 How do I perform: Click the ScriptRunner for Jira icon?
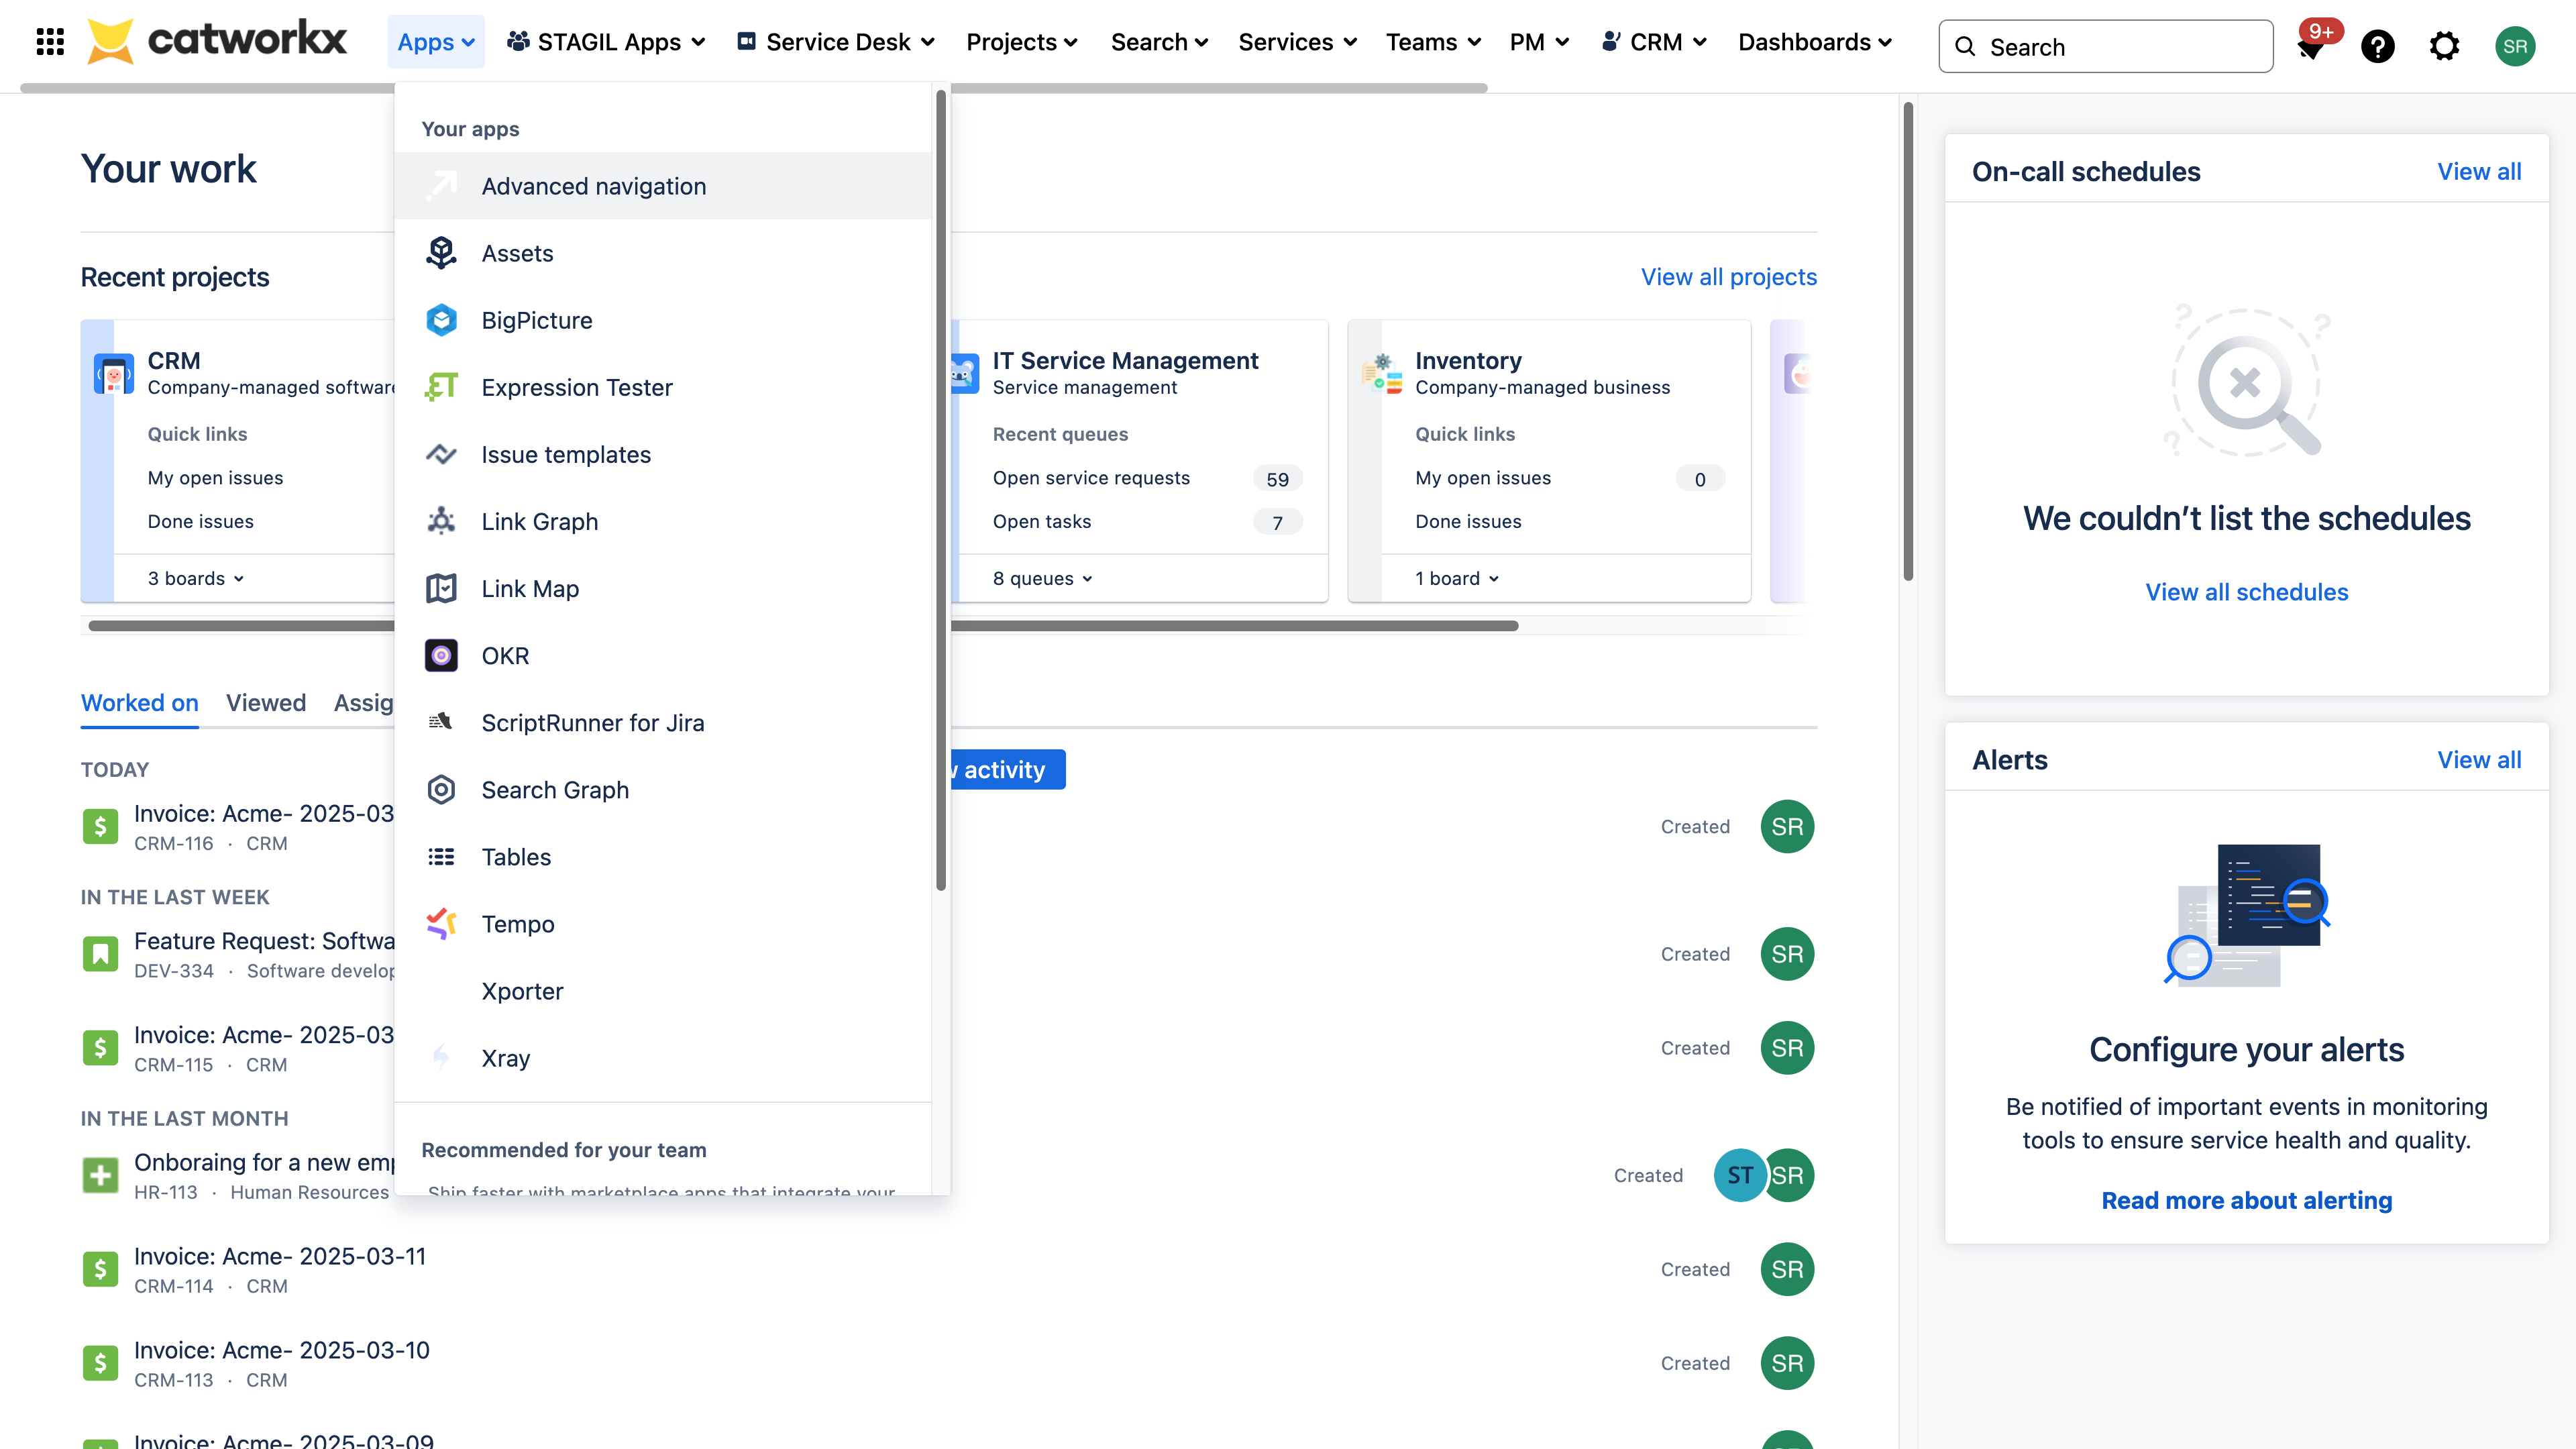click(x=441, y=722)
